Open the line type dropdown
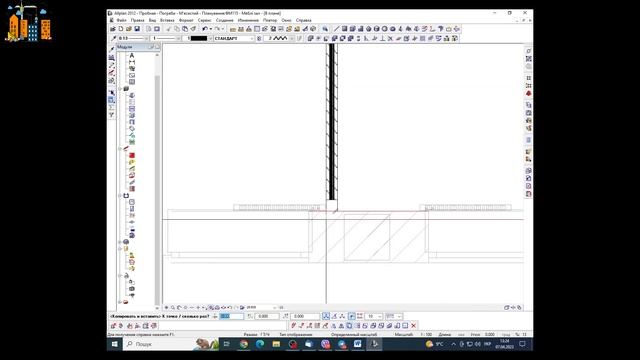640x360 pixels. 178,38
